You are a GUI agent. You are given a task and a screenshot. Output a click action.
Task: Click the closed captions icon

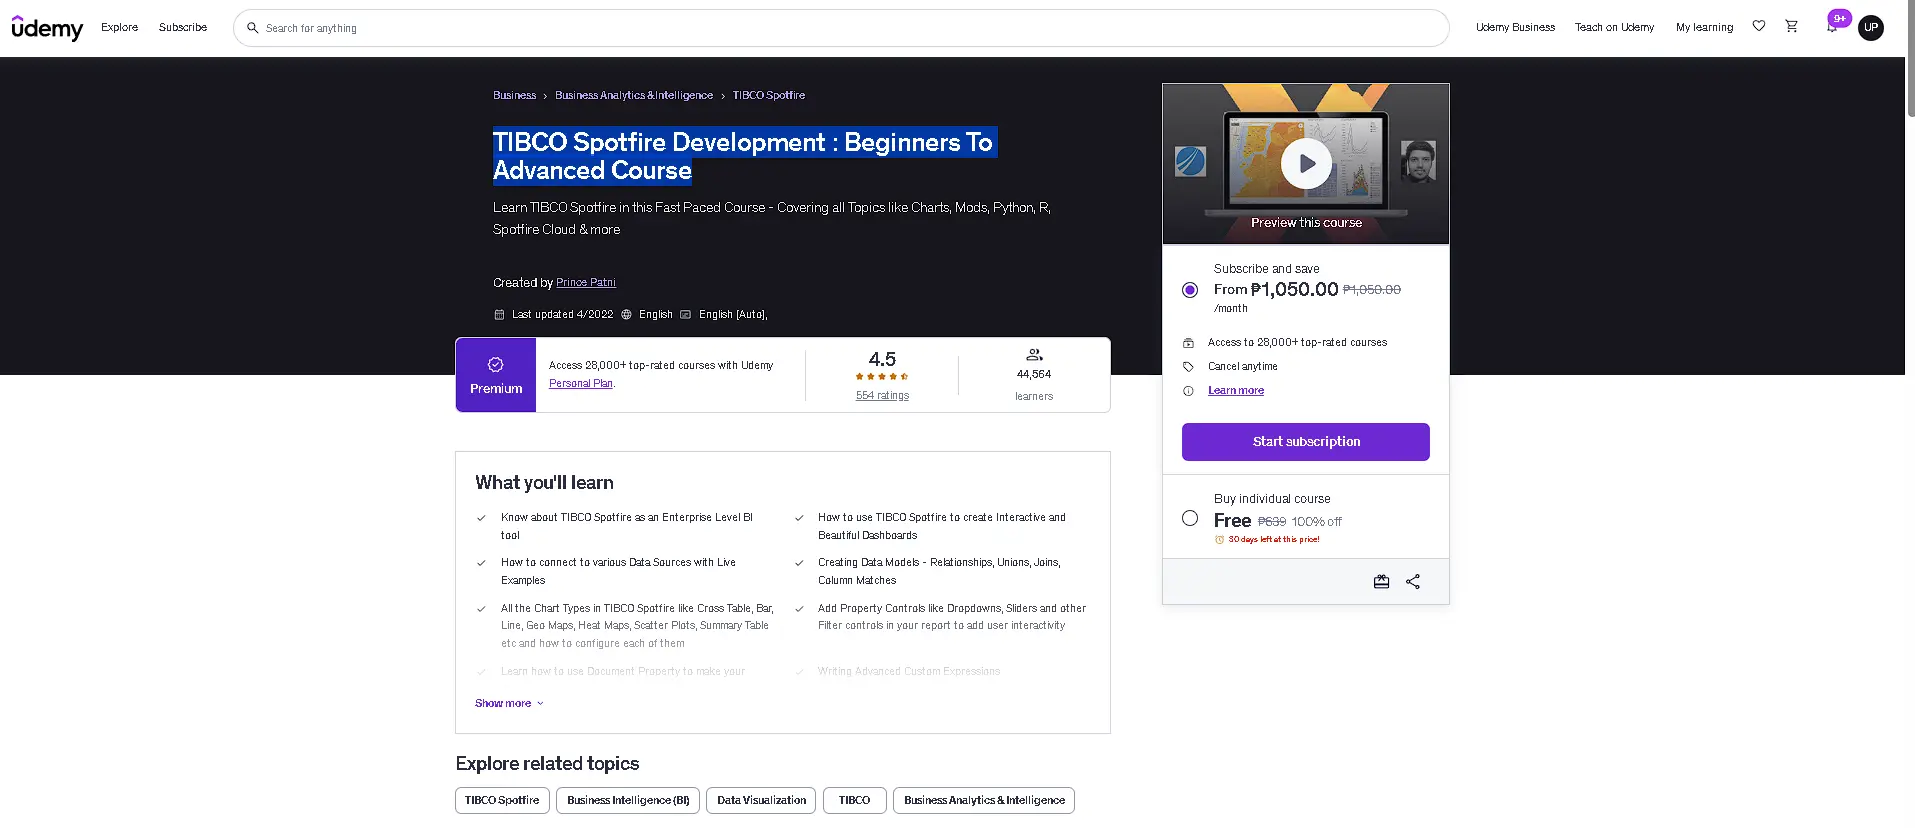685,315
